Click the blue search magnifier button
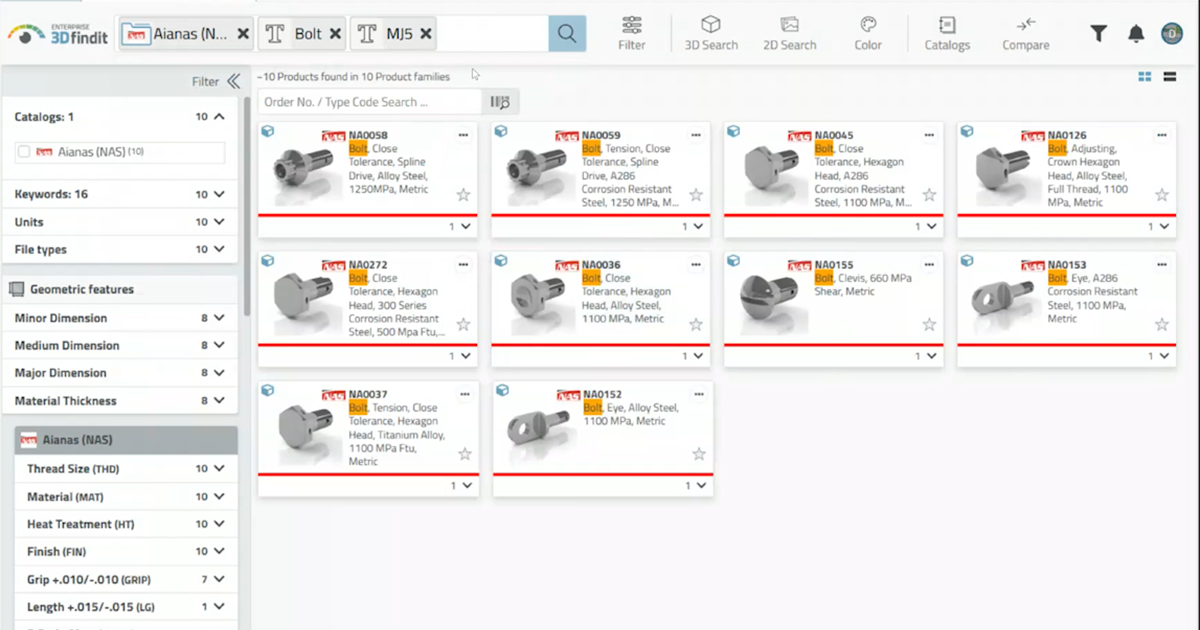Image resolution: width=1200 pixels, height=630 pixels. (x=567, y=34)
